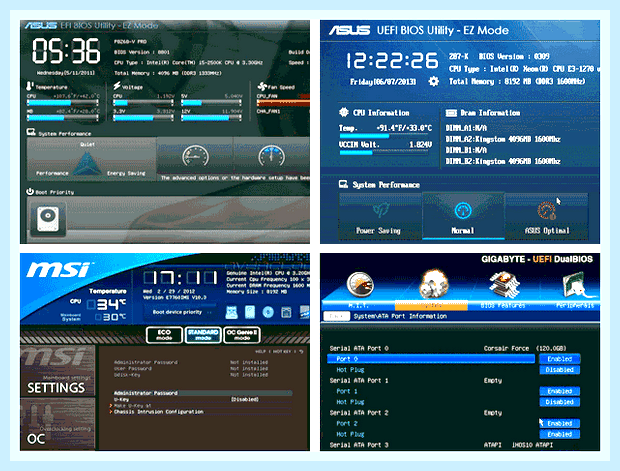620x471 pixels.
Task: Click the CPU temperature bar in ASUS EFI
Action: click(62, 103)
